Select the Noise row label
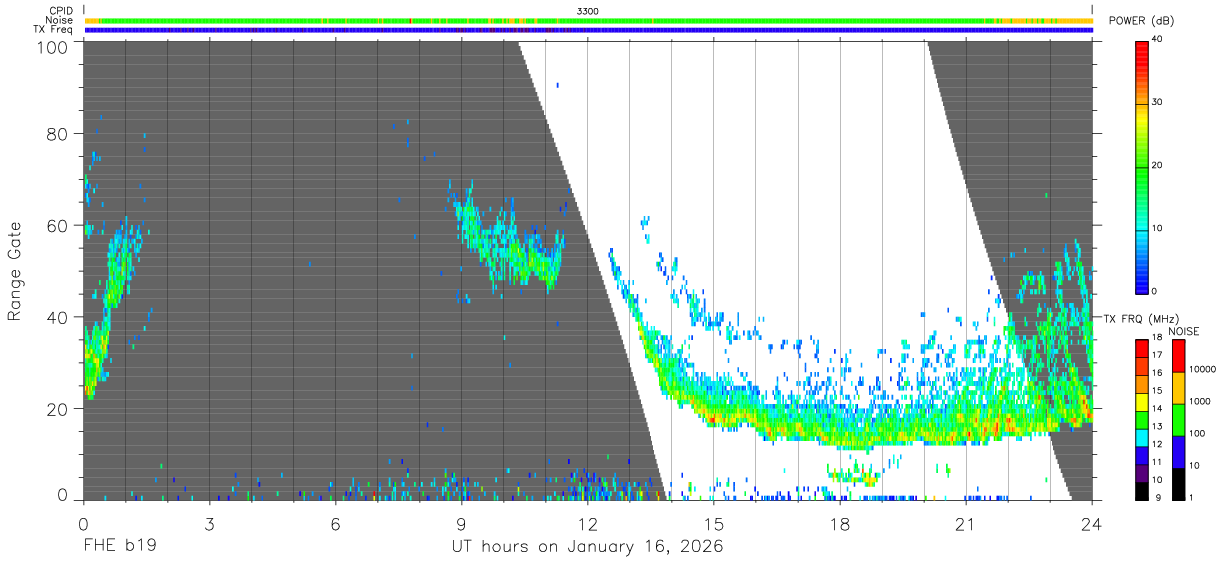This screenshot has width=1228, height=567. (62, 20)
